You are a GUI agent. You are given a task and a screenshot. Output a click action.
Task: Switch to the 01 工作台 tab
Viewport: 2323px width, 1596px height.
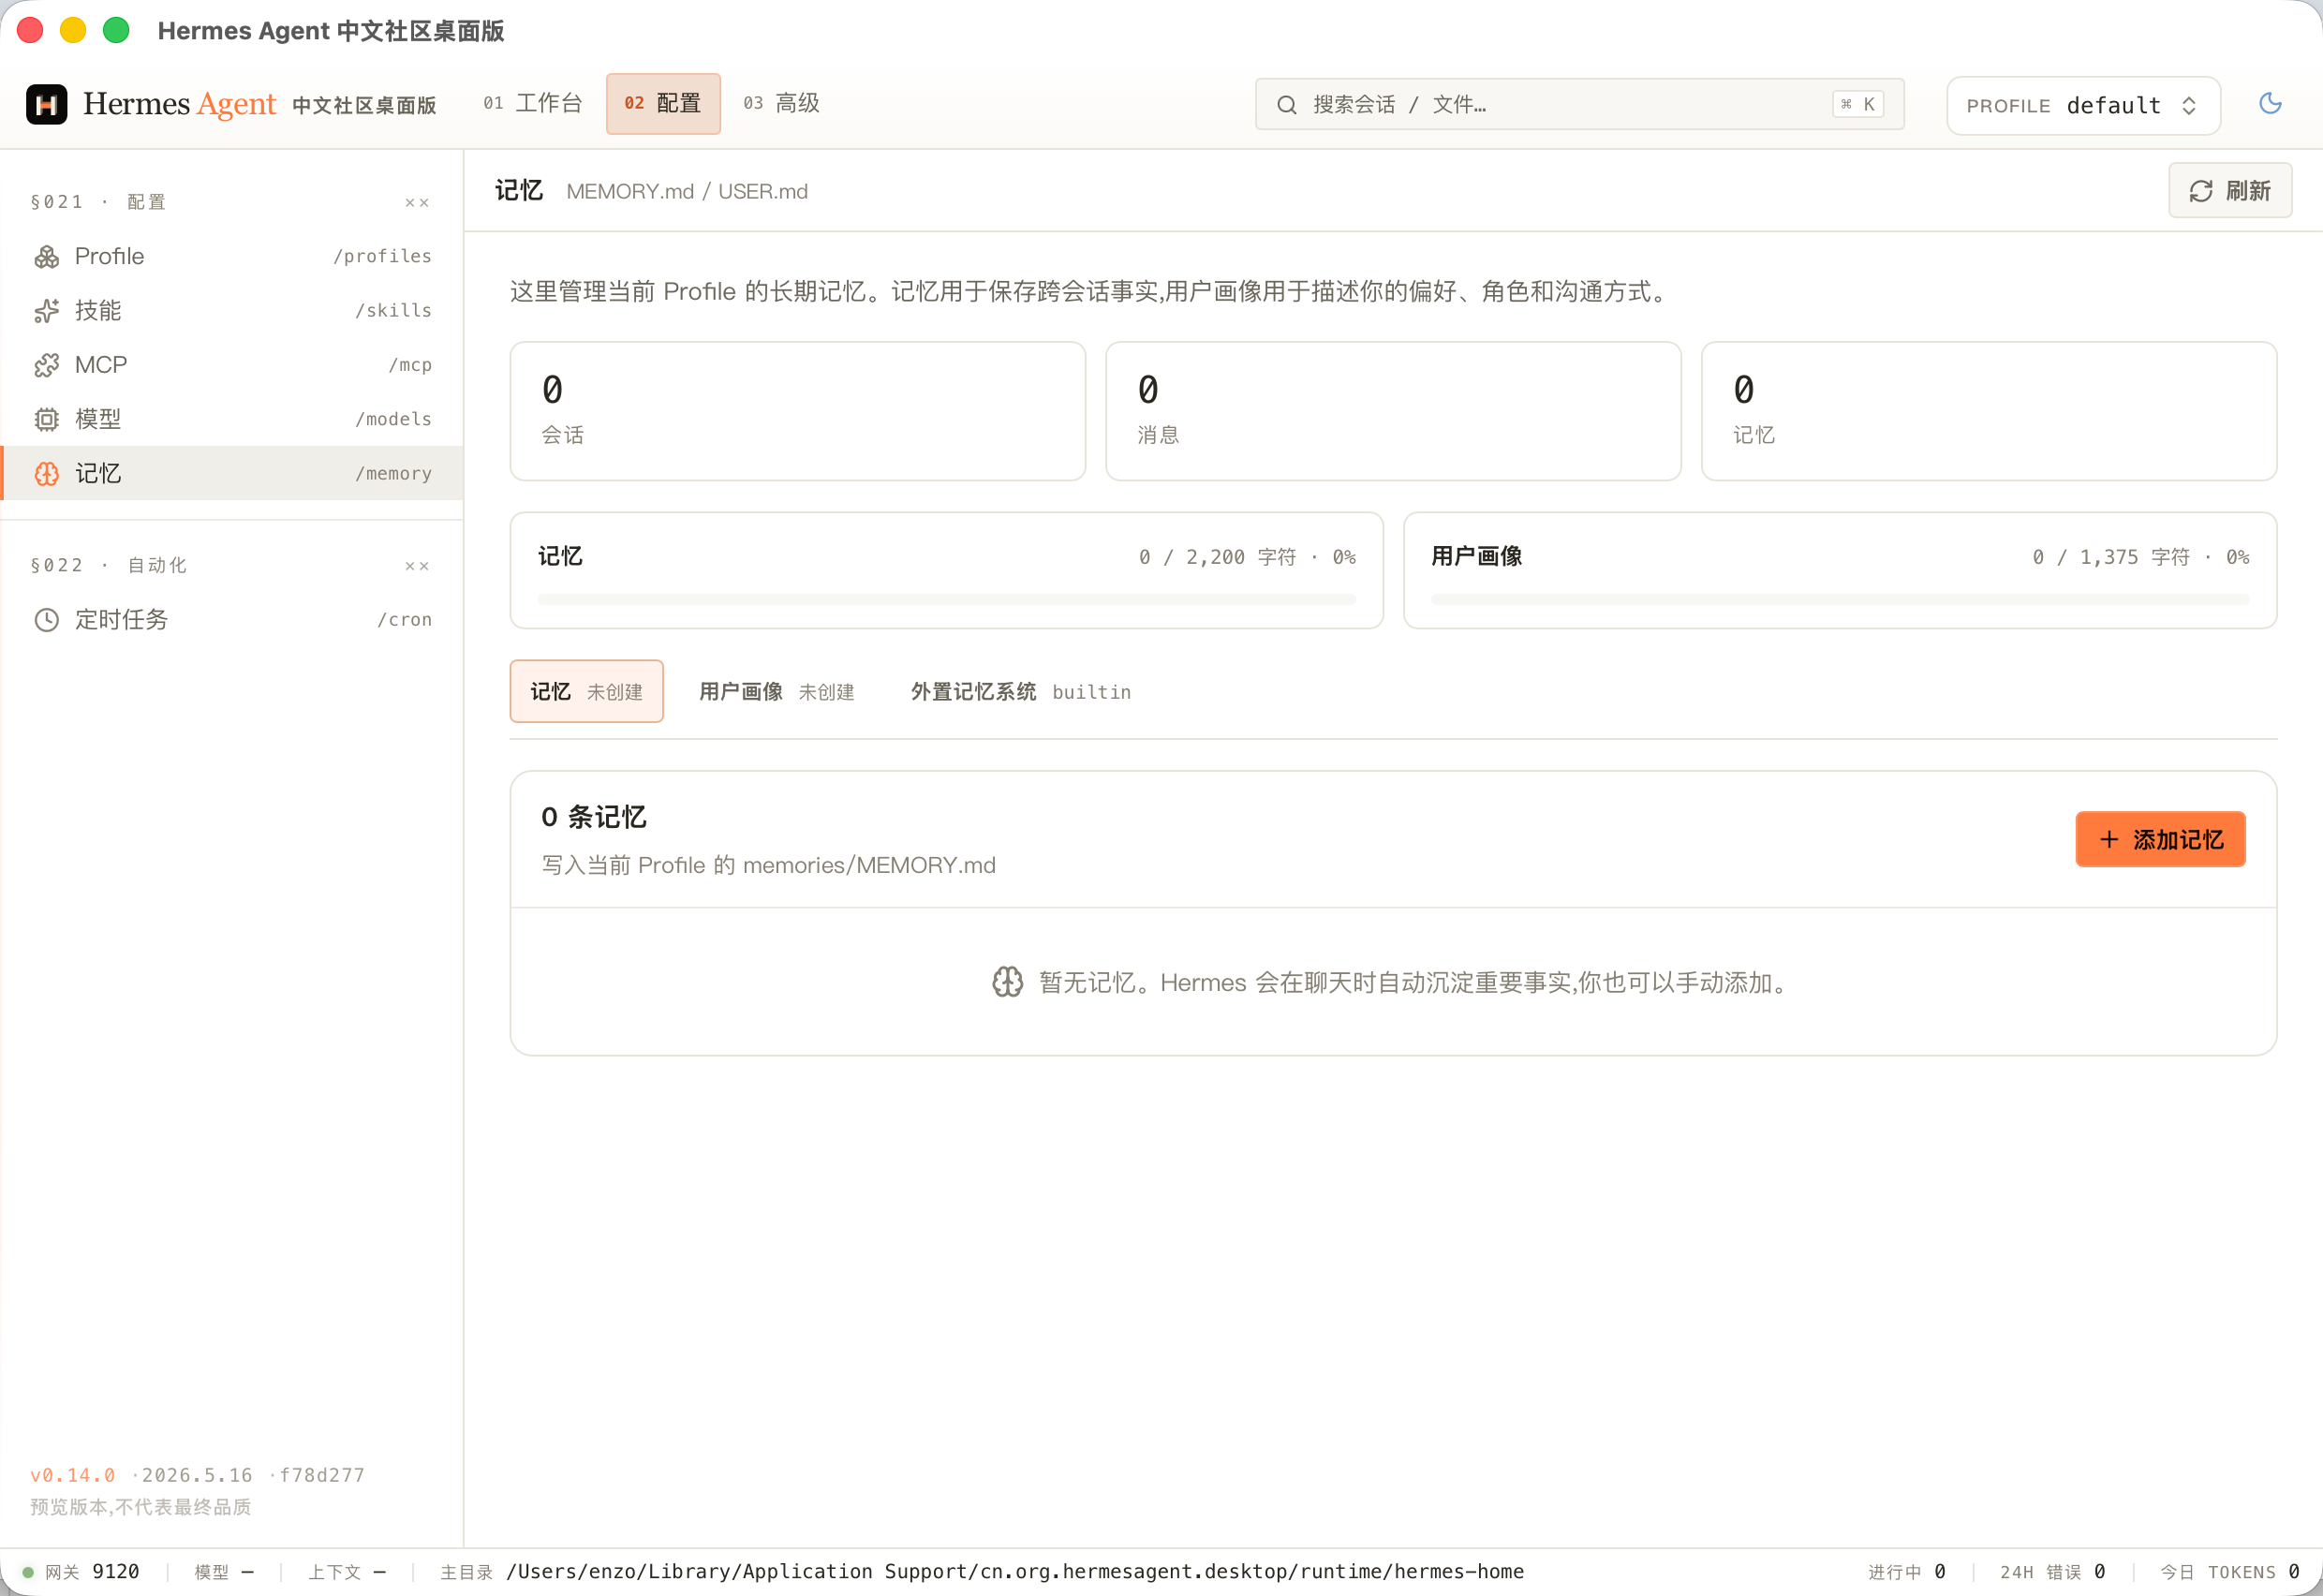pos(532,103)
